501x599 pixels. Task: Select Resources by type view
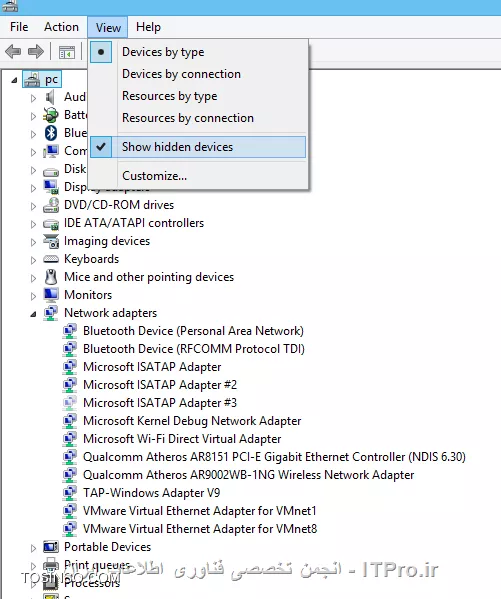(x=198, y=96)
